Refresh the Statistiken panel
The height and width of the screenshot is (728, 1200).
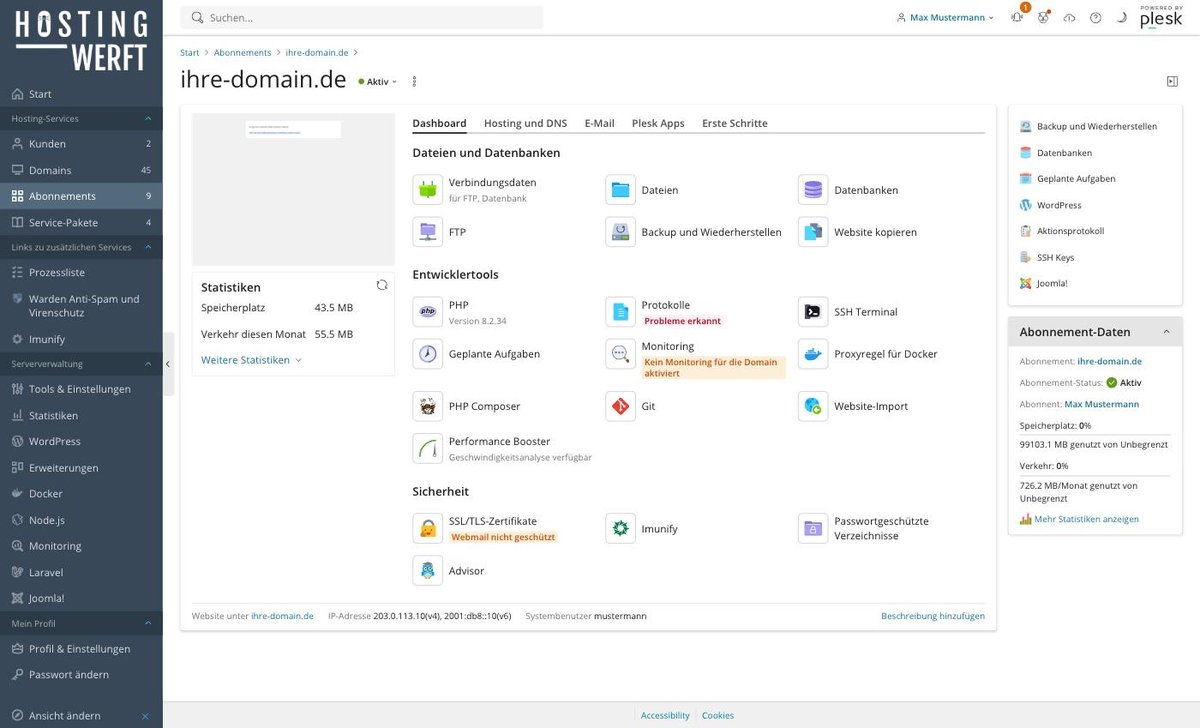point(382,285)
